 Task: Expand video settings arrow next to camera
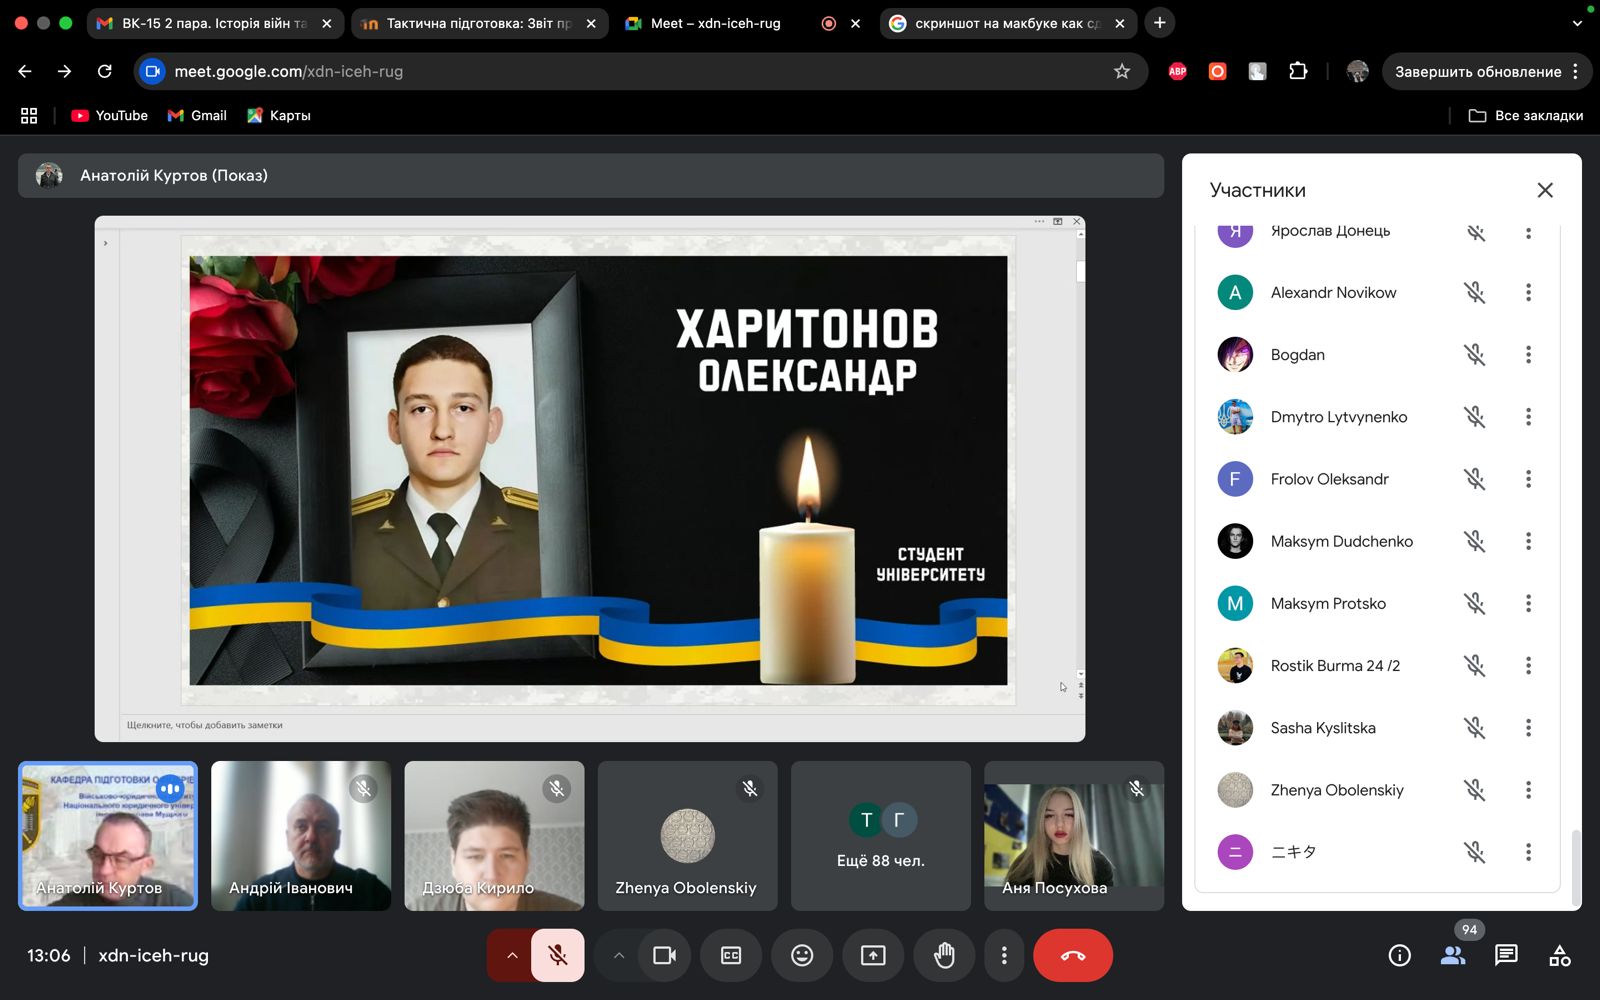click(x=619, y=955)
